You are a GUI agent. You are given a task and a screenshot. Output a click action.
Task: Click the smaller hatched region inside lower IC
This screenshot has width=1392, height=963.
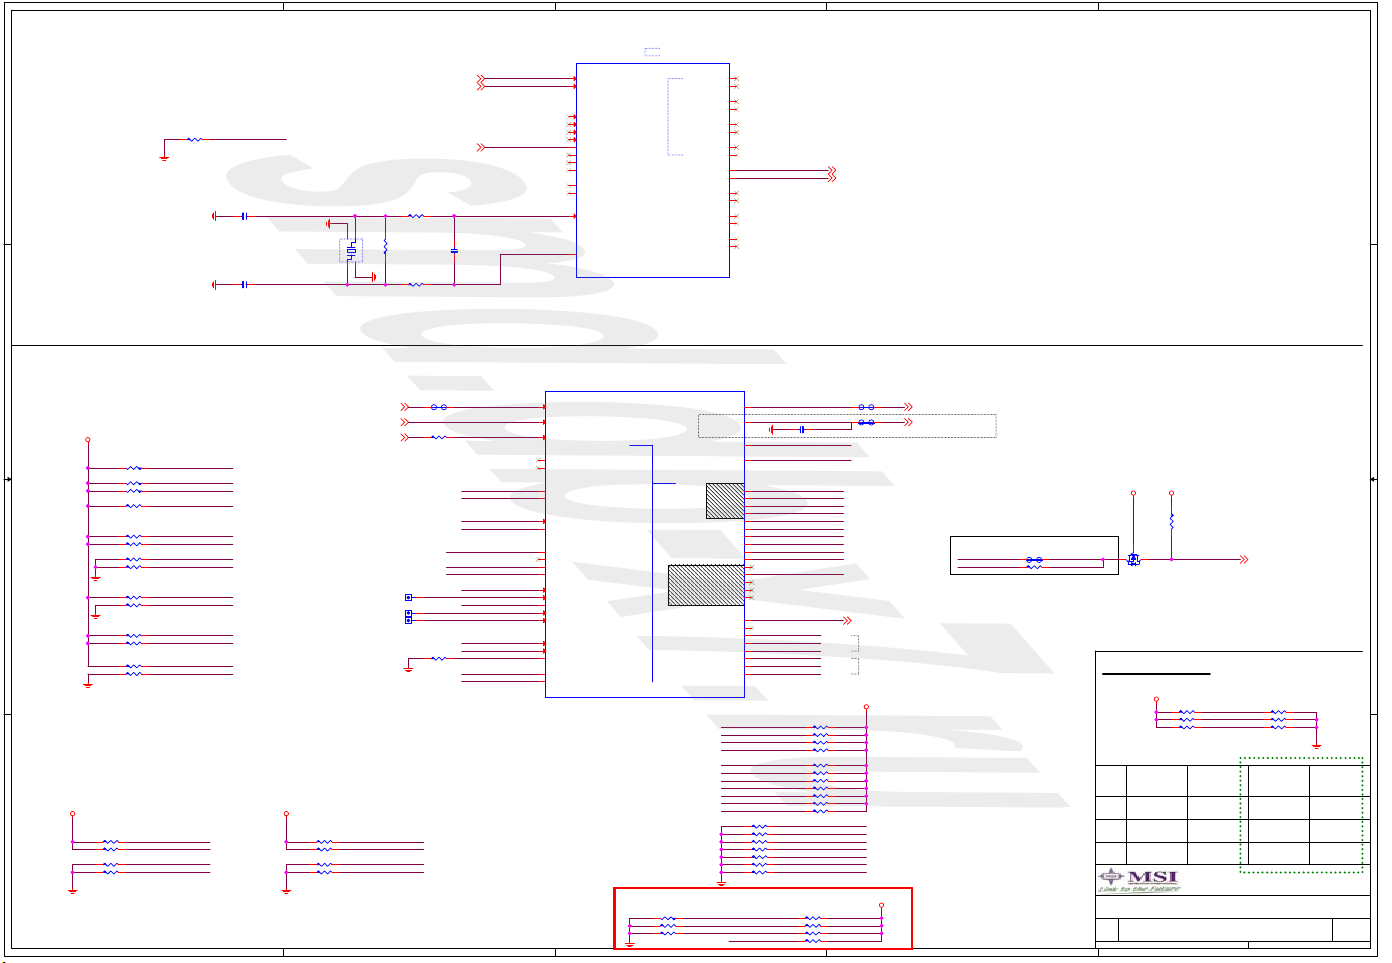pyautogui.click(x=725, y=501)
